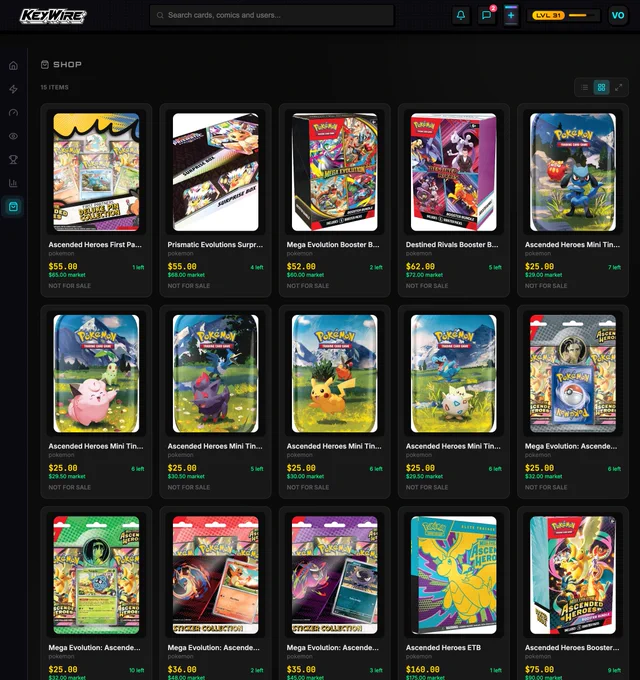This screenshot has width=640, height=680.
Task: Open the gauge dashboard sidebar icon
Action: coord(13,113)
